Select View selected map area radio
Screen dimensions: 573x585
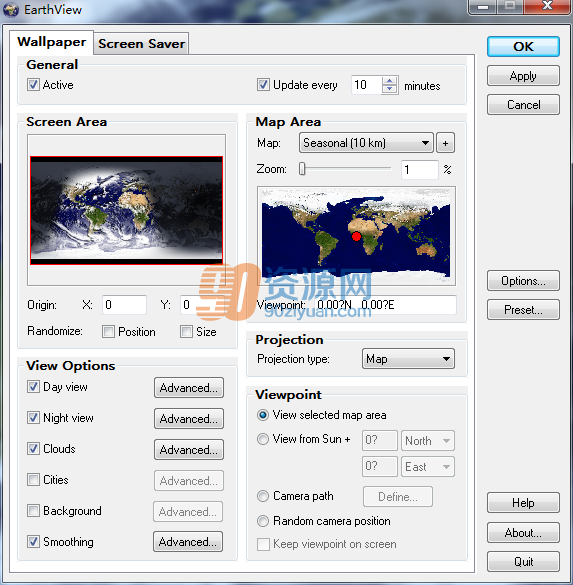coord(263,415)
